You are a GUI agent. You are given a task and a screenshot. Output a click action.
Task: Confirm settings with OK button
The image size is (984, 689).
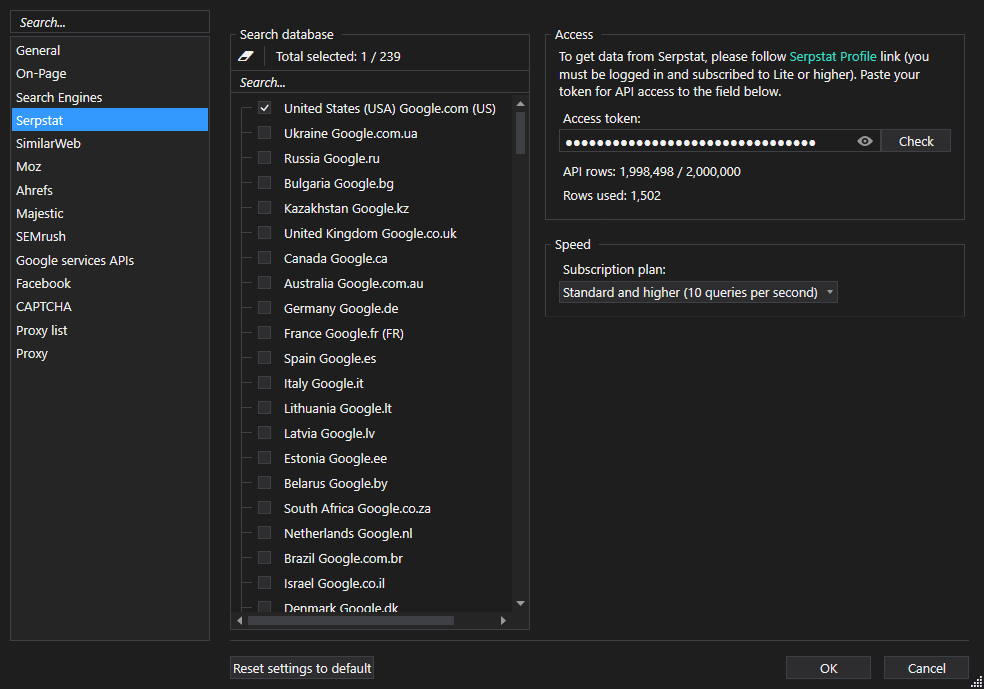(x=828, y=668)
